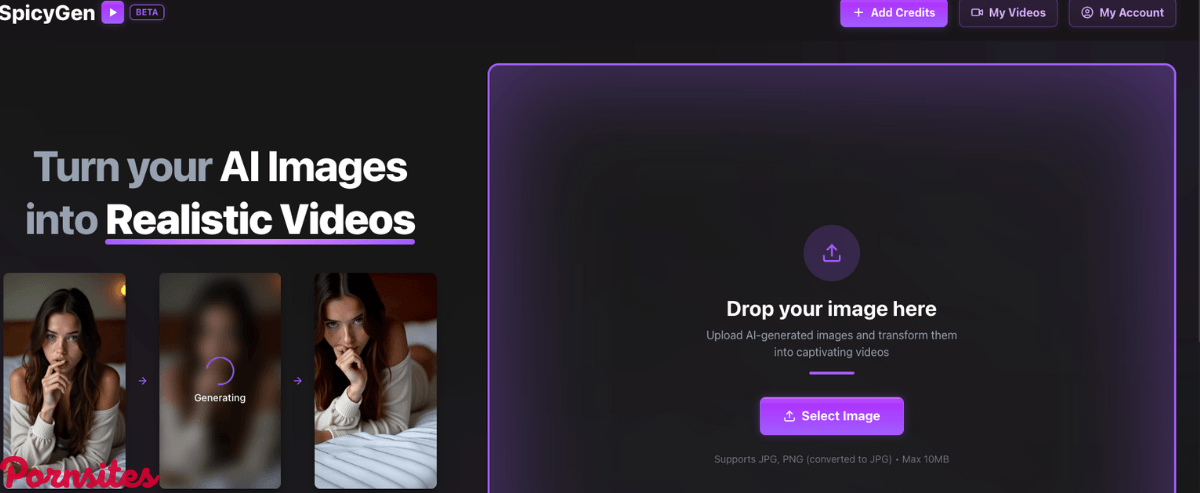Click the Generating spinner indicator
The width and height of the screenshot is (1200, 493).
tap(220, 371)
